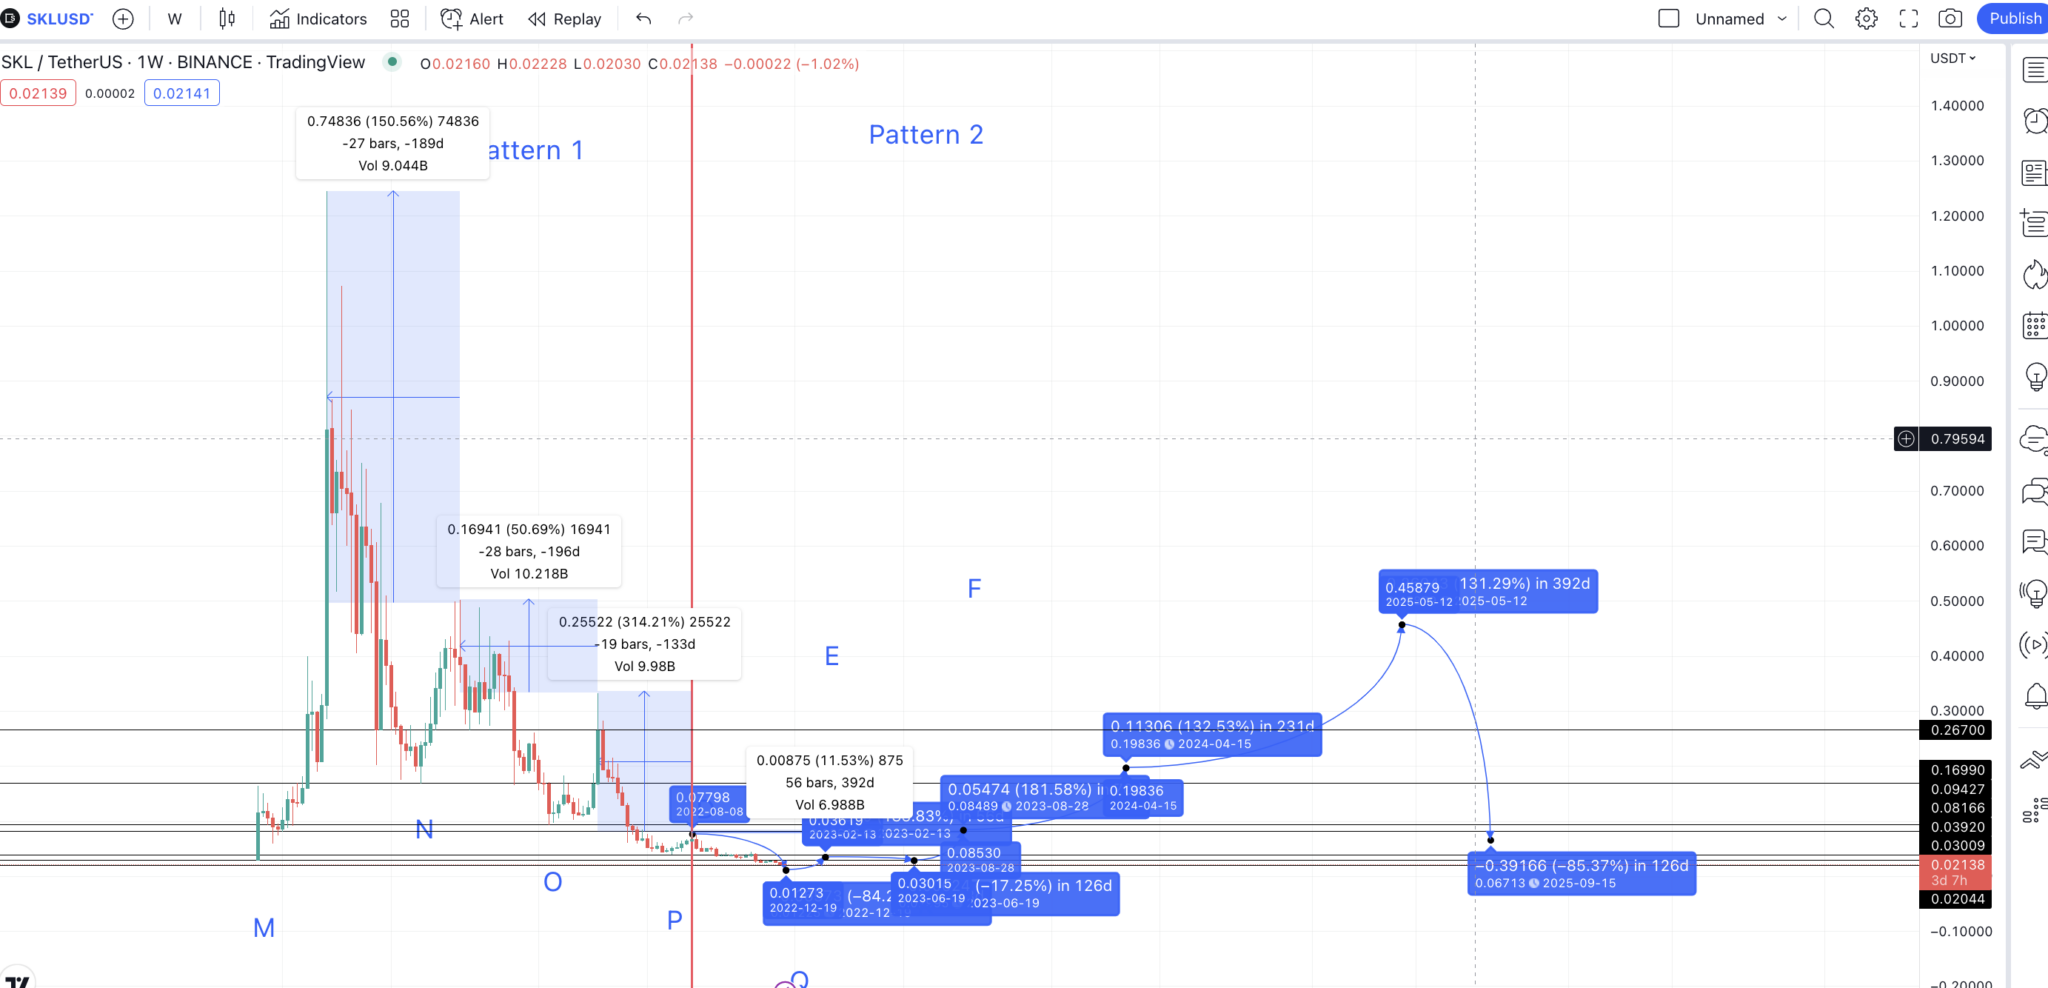Click the 0.01273 label dated 2022-12-19
Image resolution: width=2048 pixels, height=988 pixels.
tap(803, 900)
